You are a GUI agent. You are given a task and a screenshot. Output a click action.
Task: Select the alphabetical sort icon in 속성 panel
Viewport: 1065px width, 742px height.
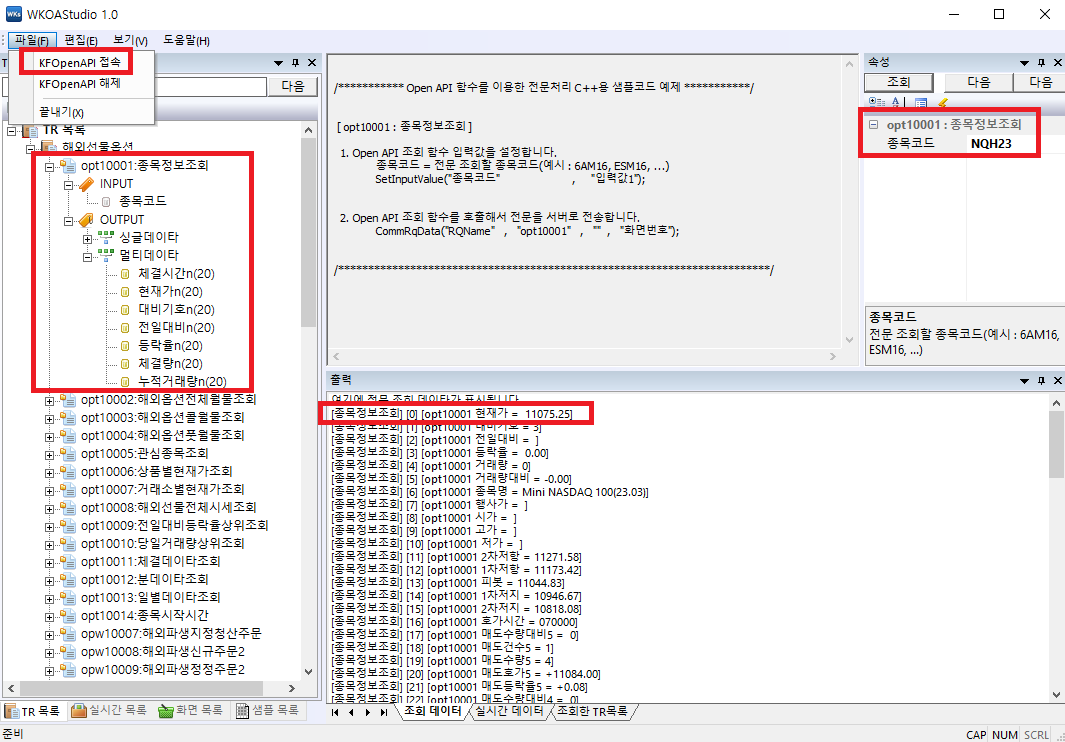pos(895,101)
